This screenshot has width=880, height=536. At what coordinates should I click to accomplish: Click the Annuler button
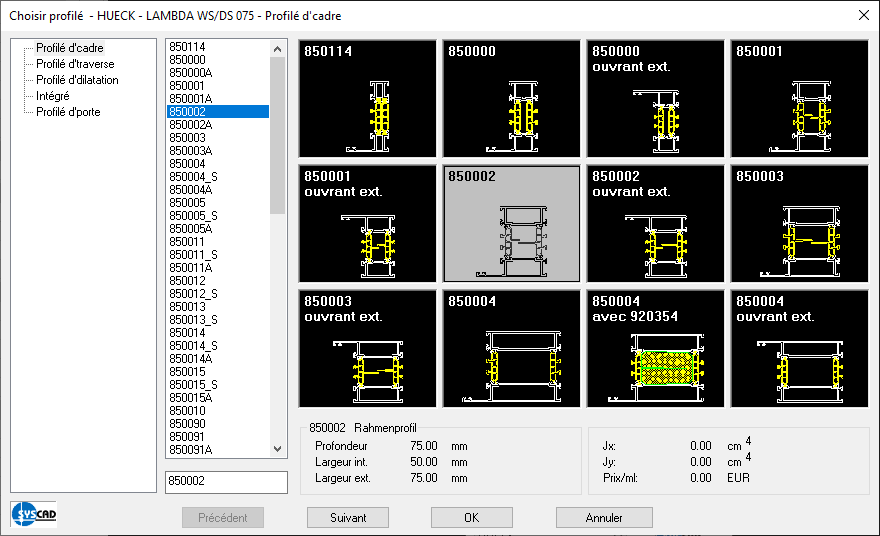(x=604, y=517)
